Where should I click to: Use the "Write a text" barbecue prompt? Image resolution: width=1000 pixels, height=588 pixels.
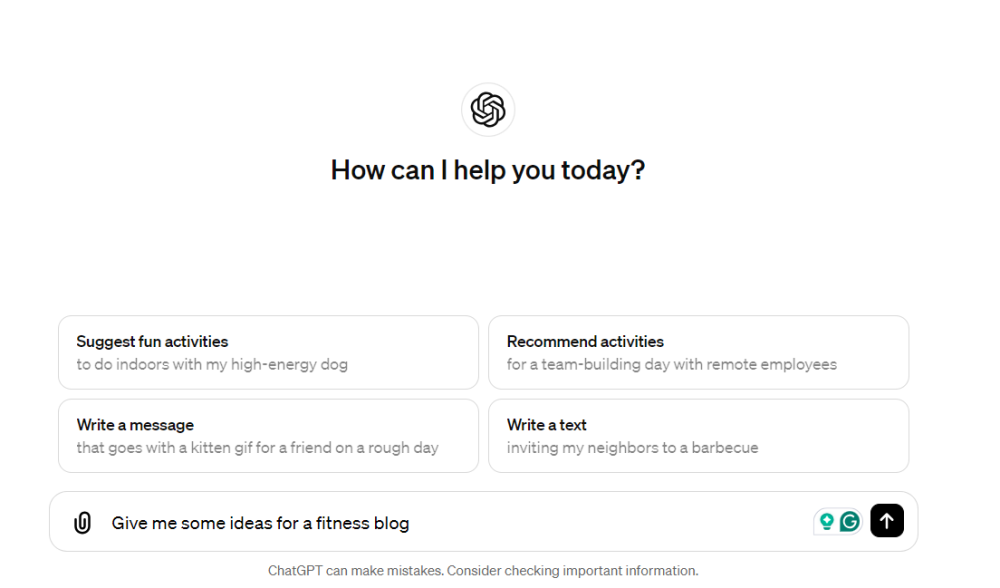pyautogui.click(x=698, y=435)
